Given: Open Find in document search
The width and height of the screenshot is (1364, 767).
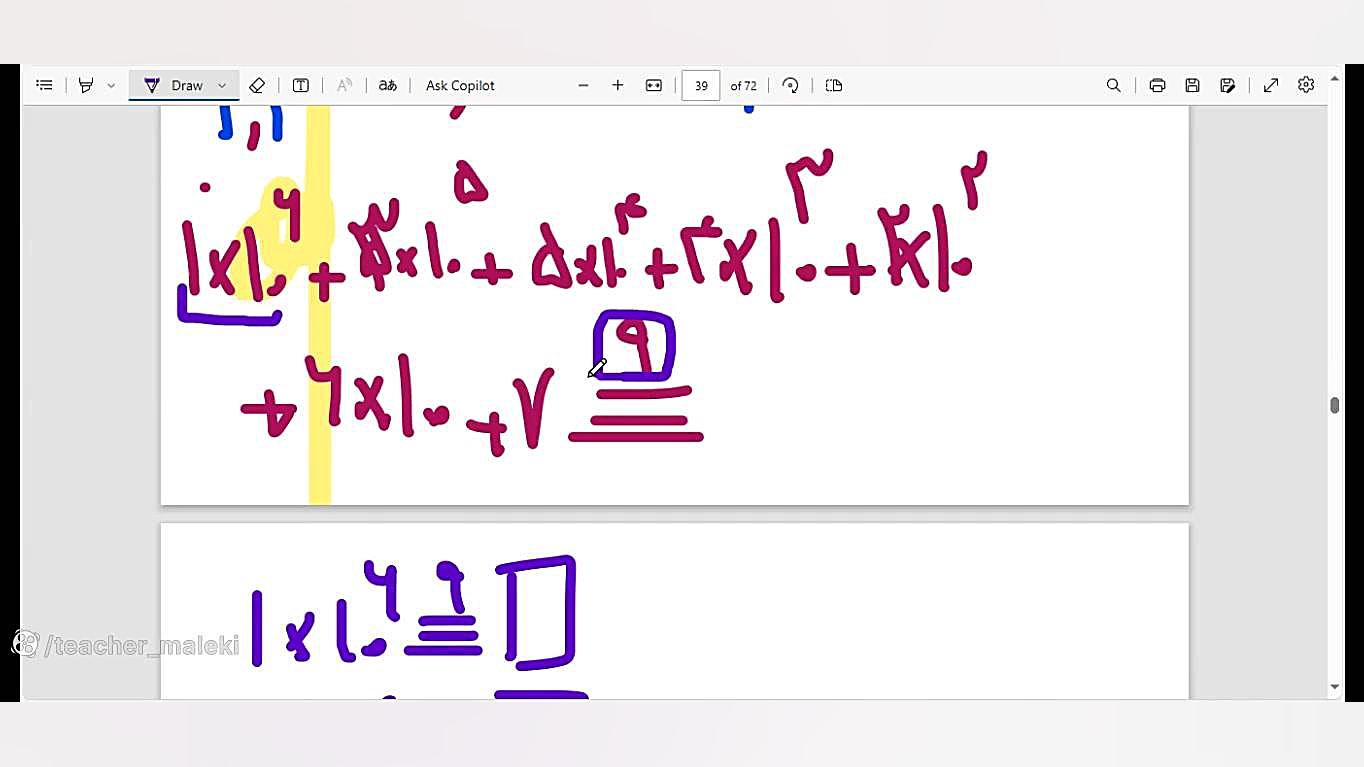Looking at the screenshot, I should 1113,85.
